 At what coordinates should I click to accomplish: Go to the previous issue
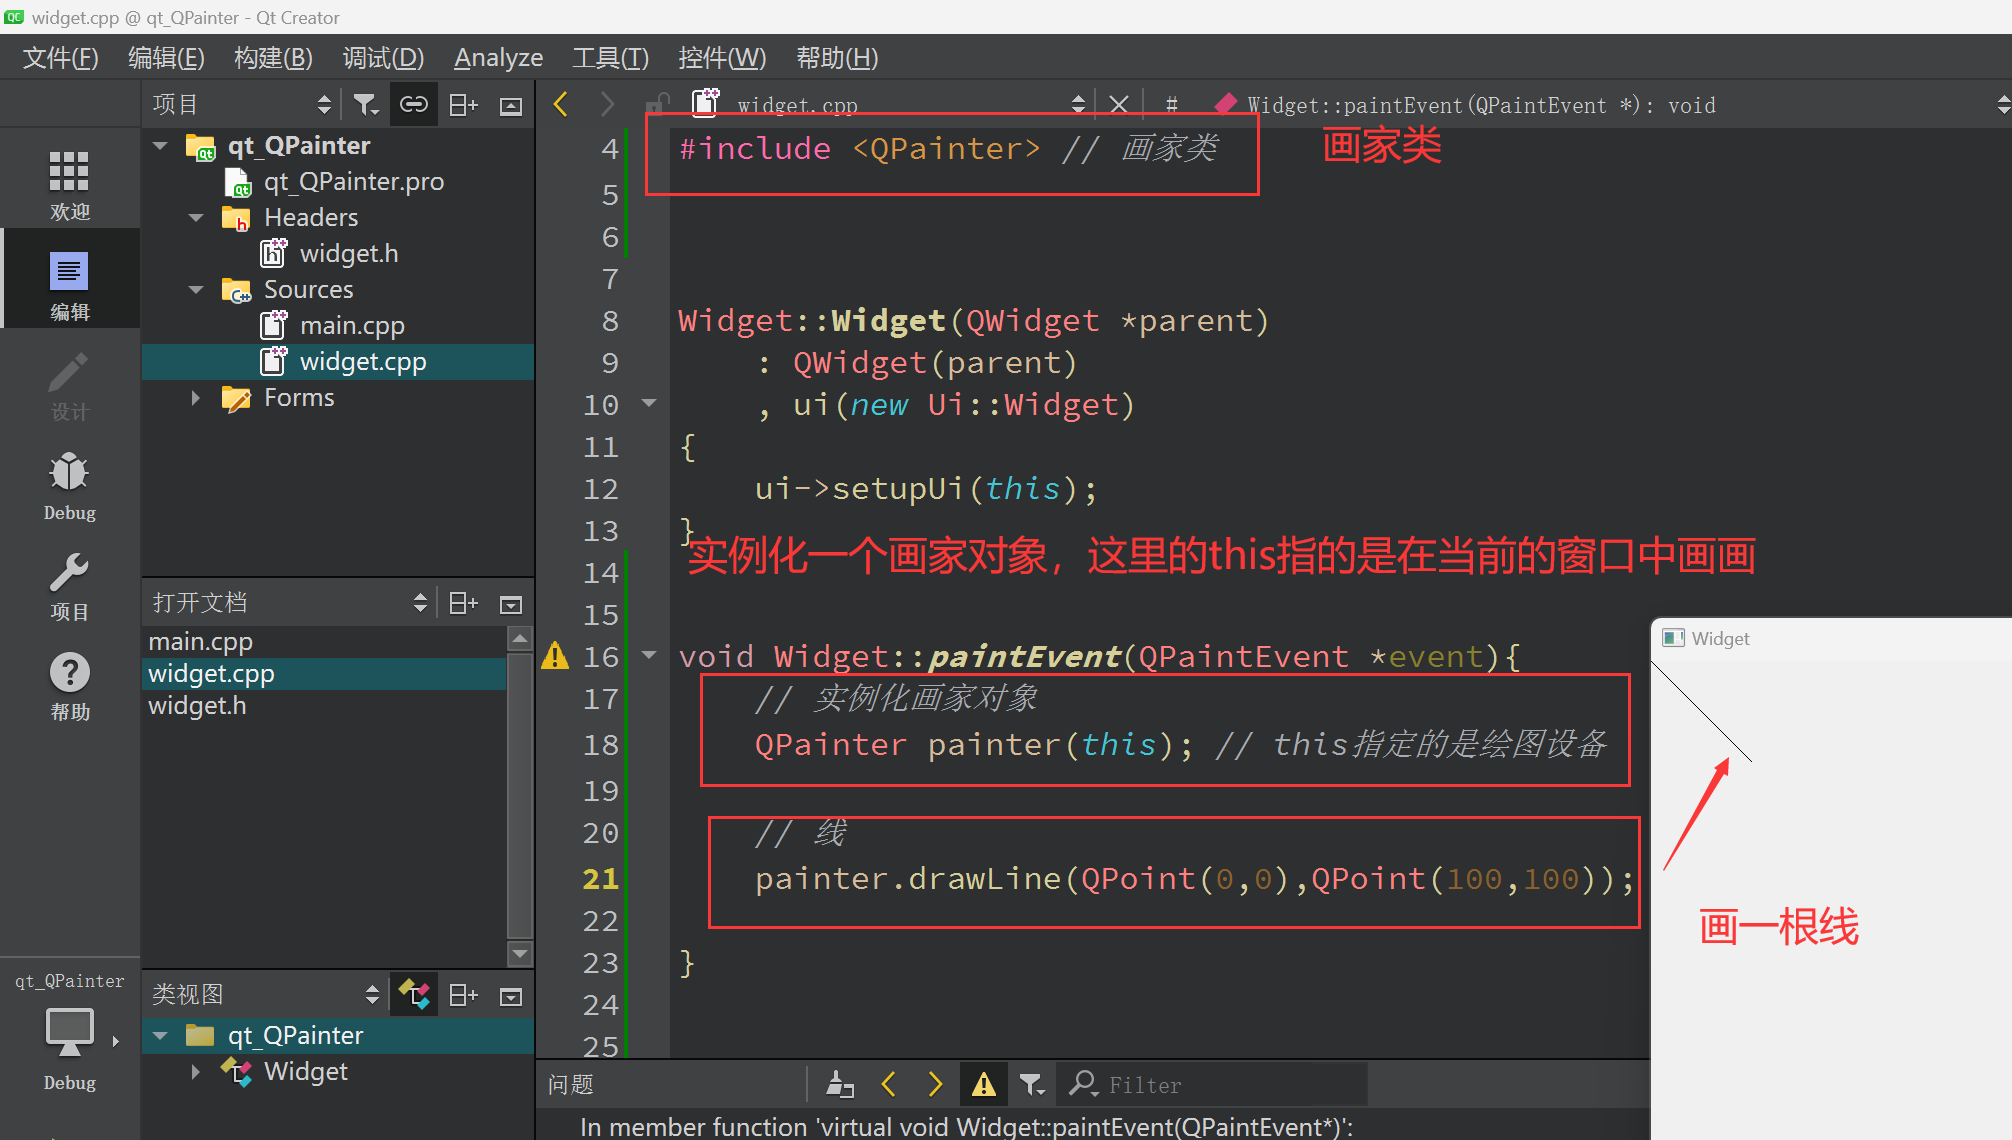tap(888, 1084)
